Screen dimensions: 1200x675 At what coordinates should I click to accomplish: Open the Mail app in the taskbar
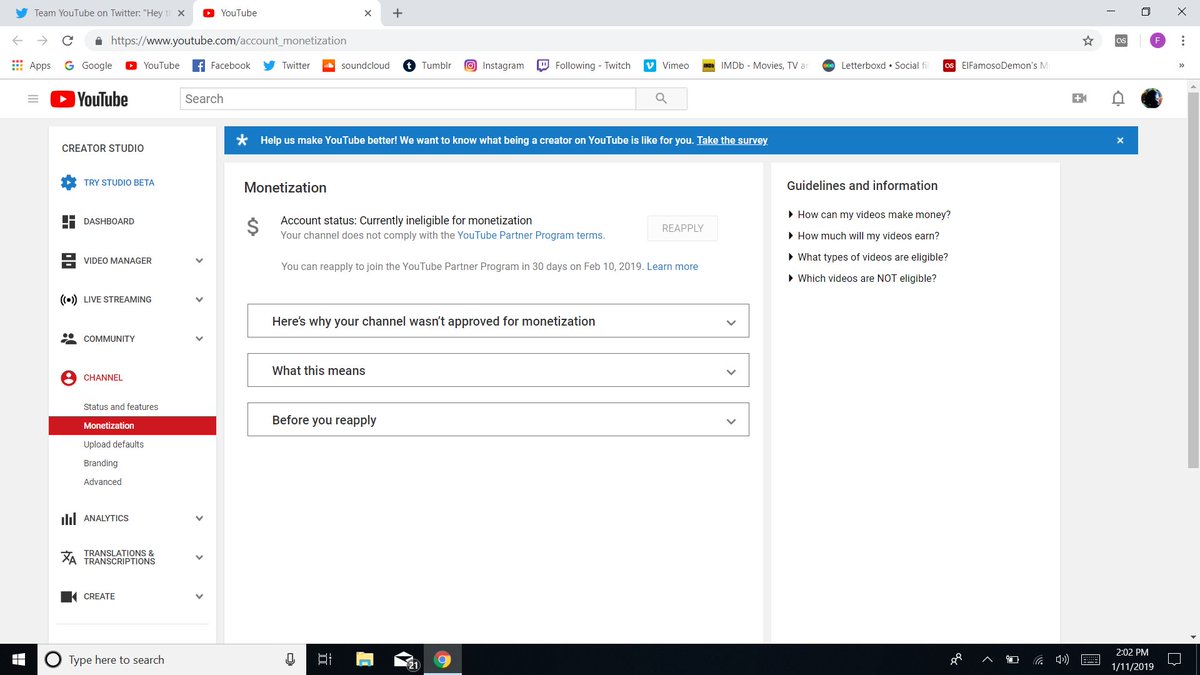pyautogui.click(x=405, y=659)
